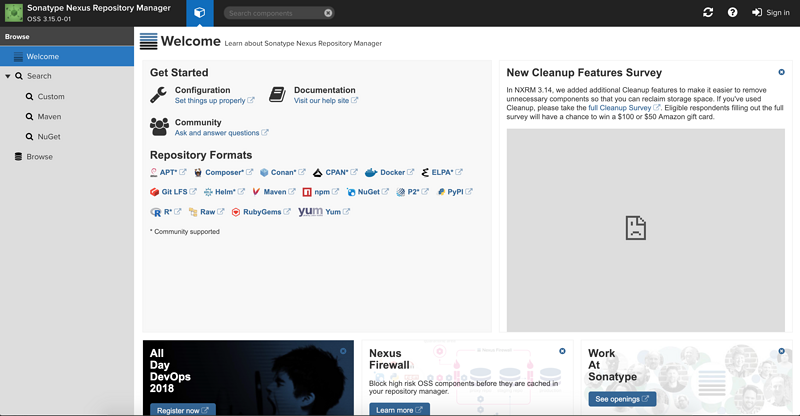Image resolution: width=800 pixels, height=416 pixels.
Task: Click Register now on All Day DevOps
Action: [x=183, y=410]
